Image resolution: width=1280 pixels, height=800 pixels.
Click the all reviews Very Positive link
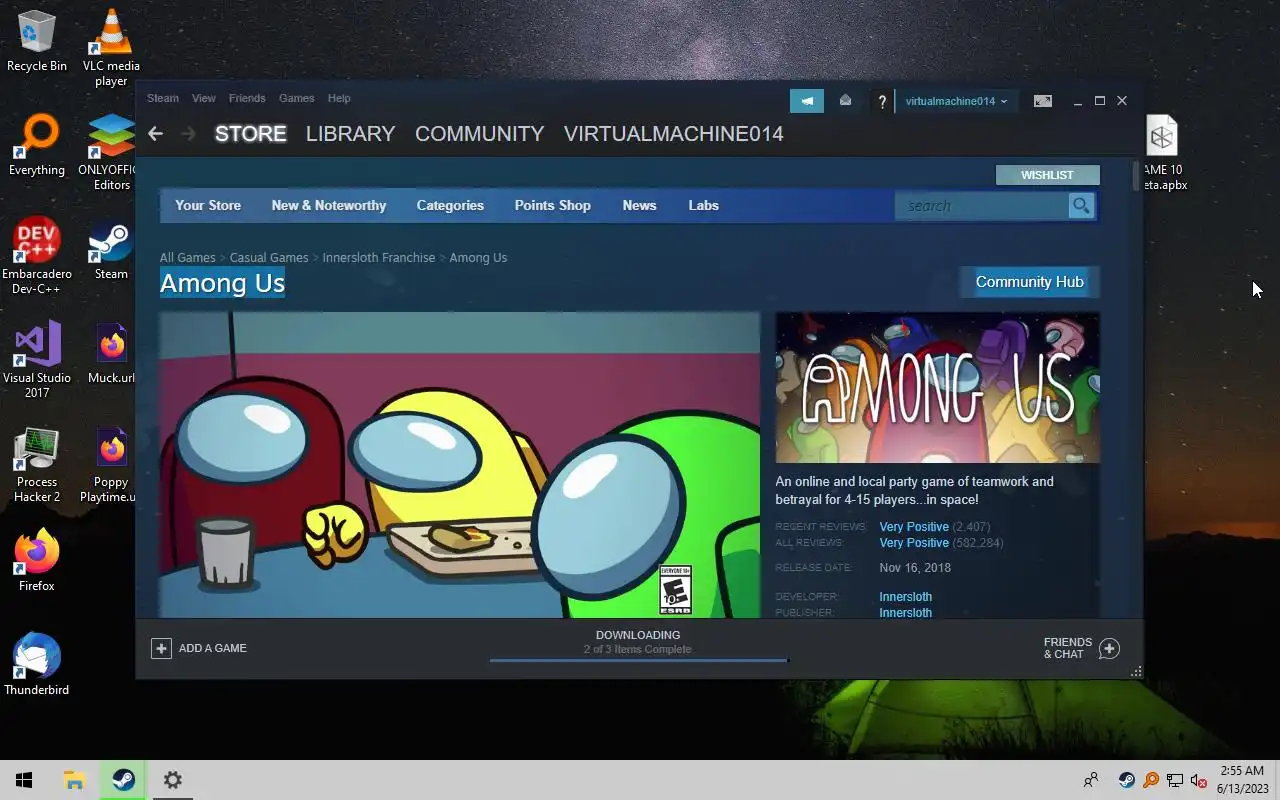coord(914,543)
